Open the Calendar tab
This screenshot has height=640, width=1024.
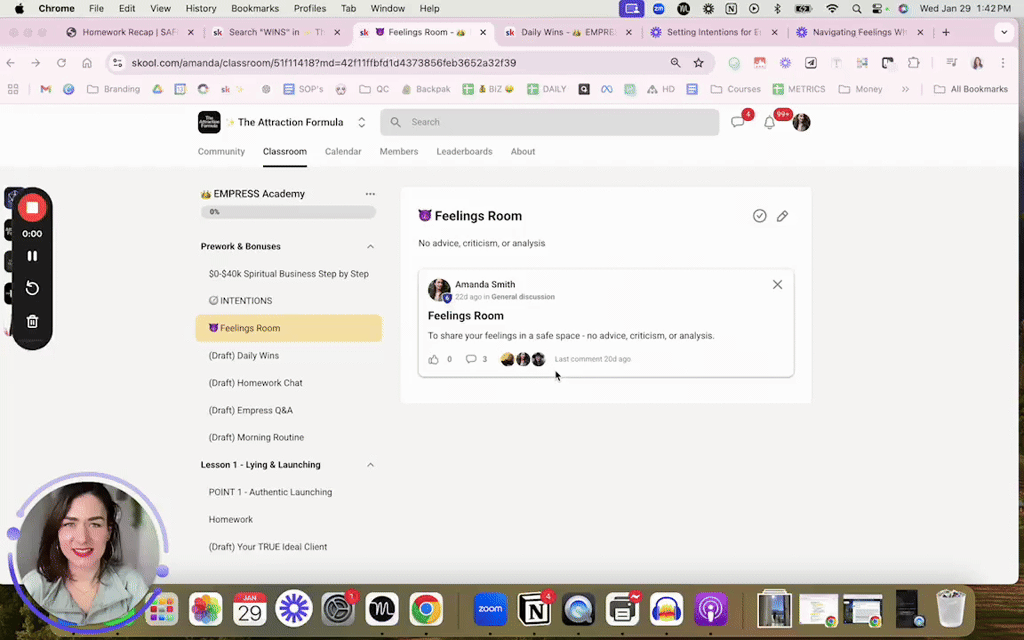(x=343, y=152)
